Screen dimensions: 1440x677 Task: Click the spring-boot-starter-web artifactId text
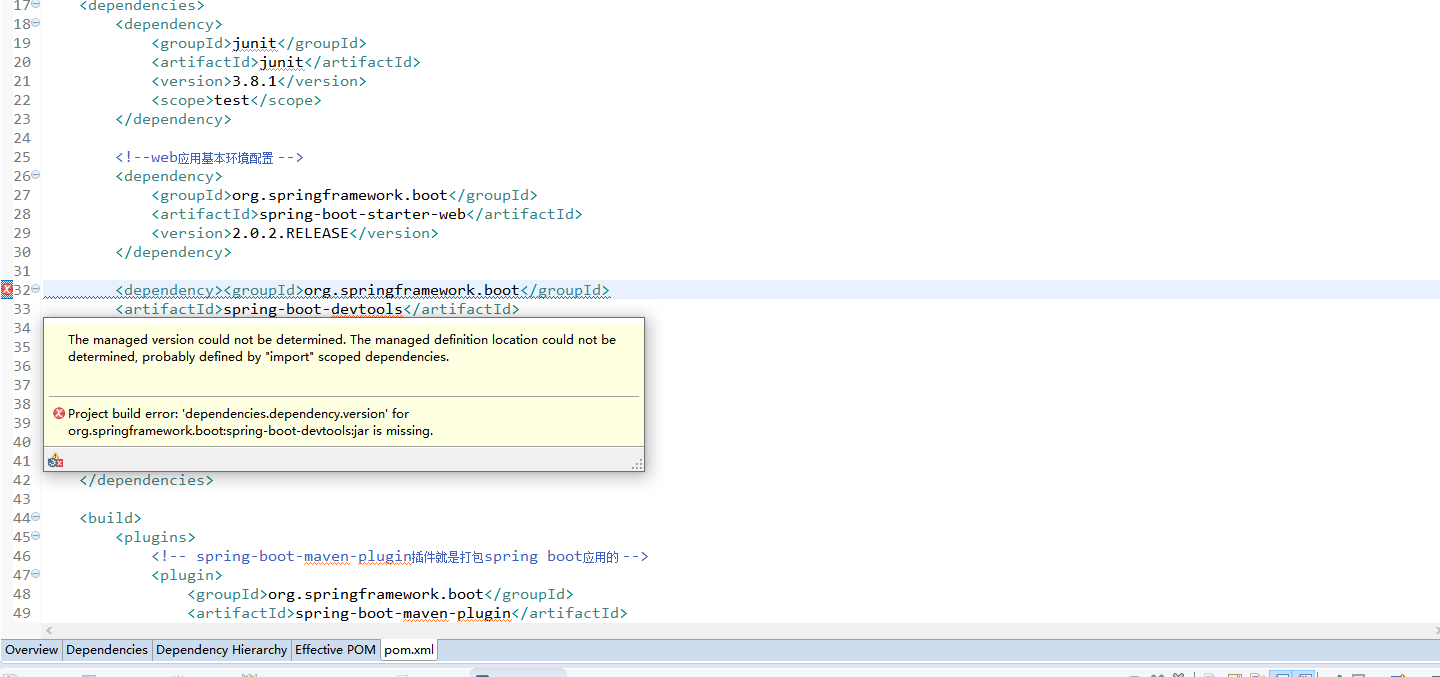(x=362, y=214)
